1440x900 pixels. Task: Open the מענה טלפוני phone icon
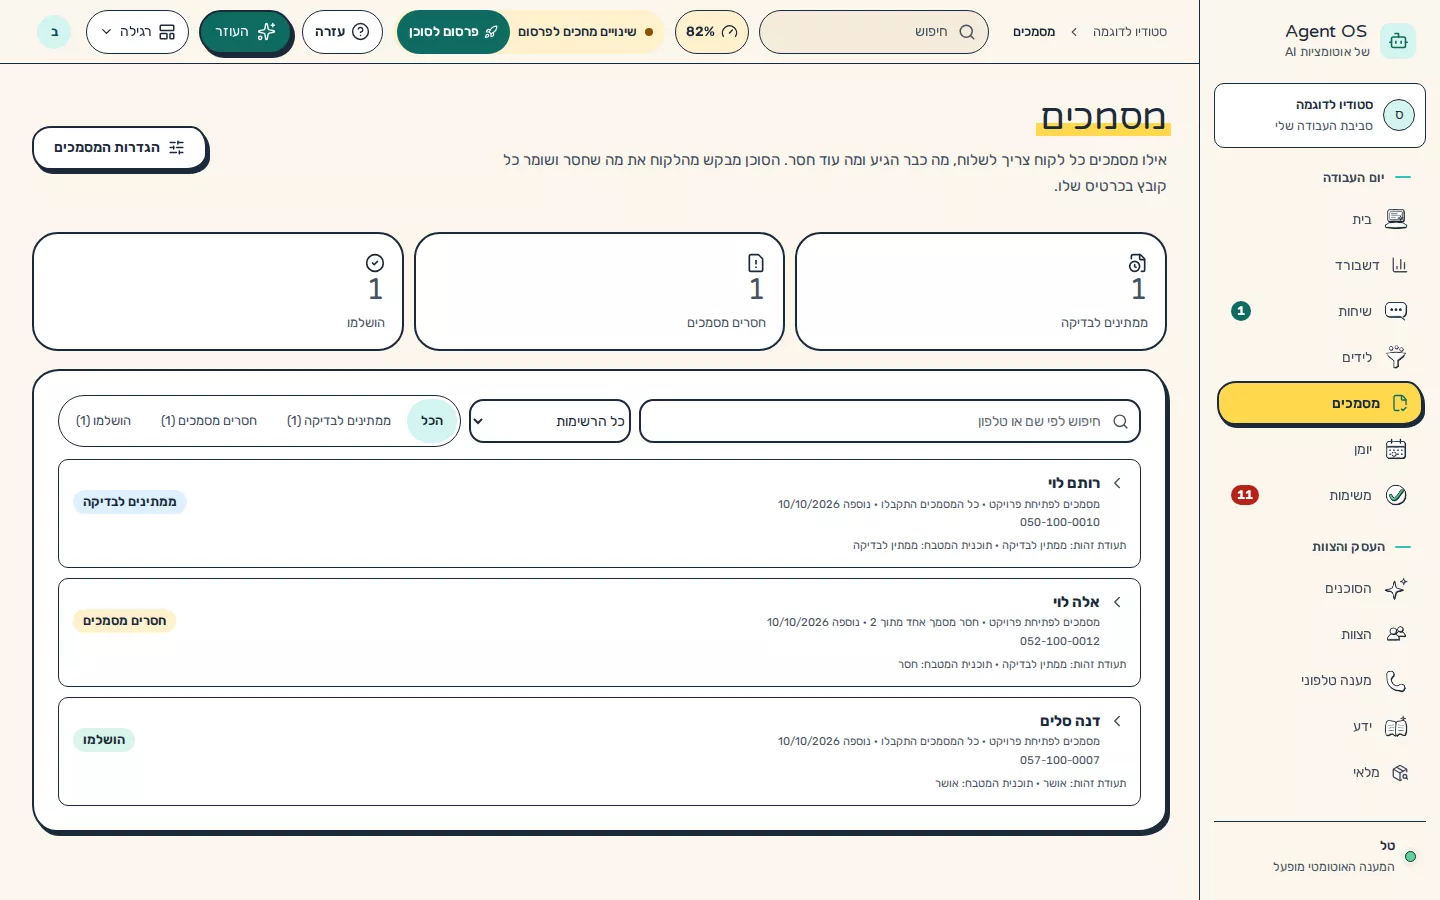point(1396,680)
